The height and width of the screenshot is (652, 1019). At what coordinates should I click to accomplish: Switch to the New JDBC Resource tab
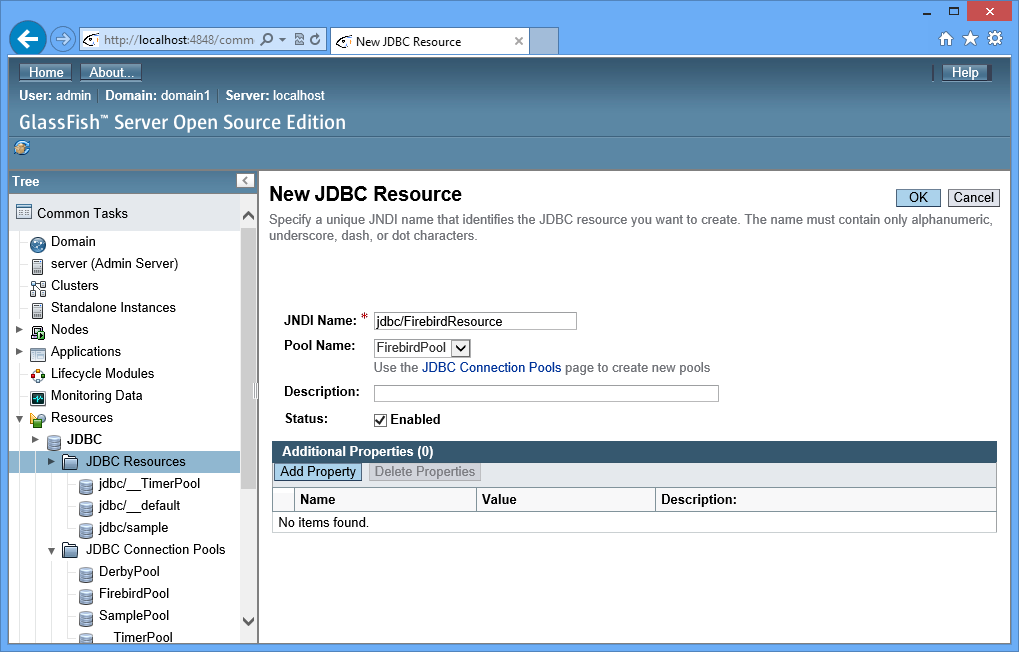pos(430,41)
